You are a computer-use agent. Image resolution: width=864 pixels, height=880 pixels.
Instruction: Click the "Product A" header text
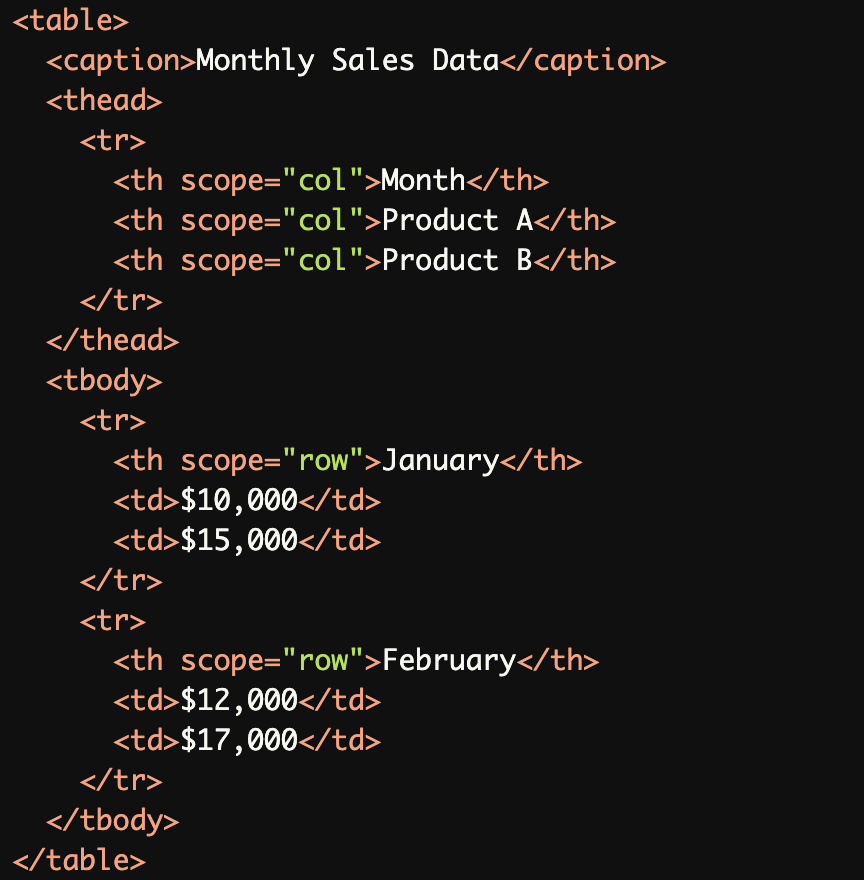click(x=457, y=220)
